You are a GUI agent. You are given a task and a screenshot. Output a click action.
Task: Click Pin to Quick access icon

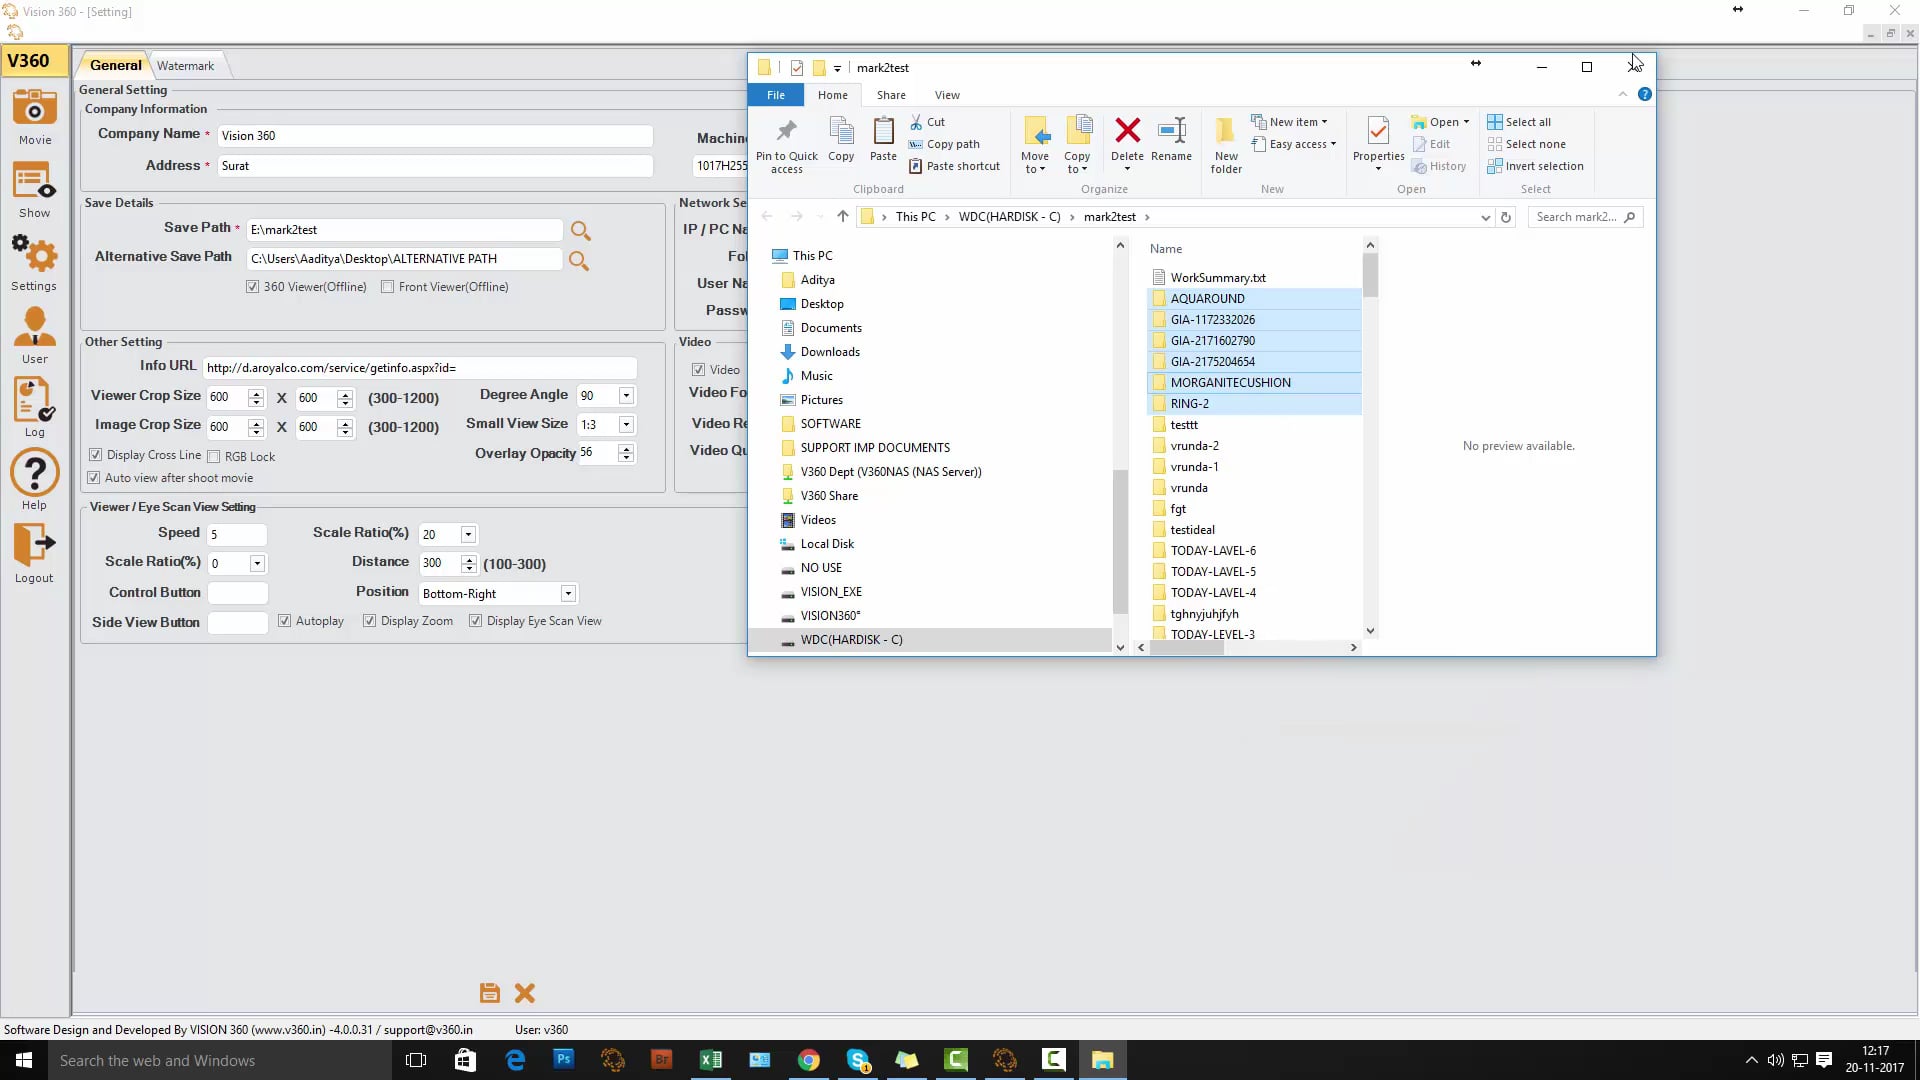point(787,146)
